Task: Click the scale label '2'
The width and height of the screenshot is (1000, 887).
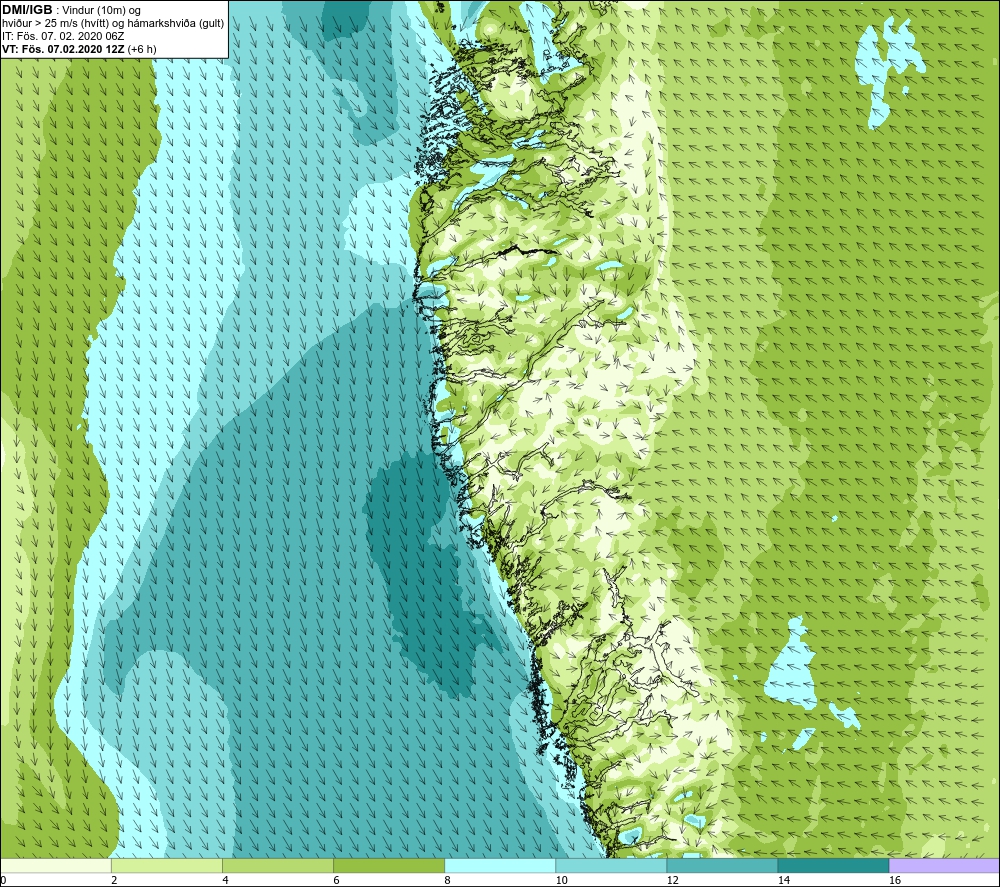Action: (x=114, y=880)
